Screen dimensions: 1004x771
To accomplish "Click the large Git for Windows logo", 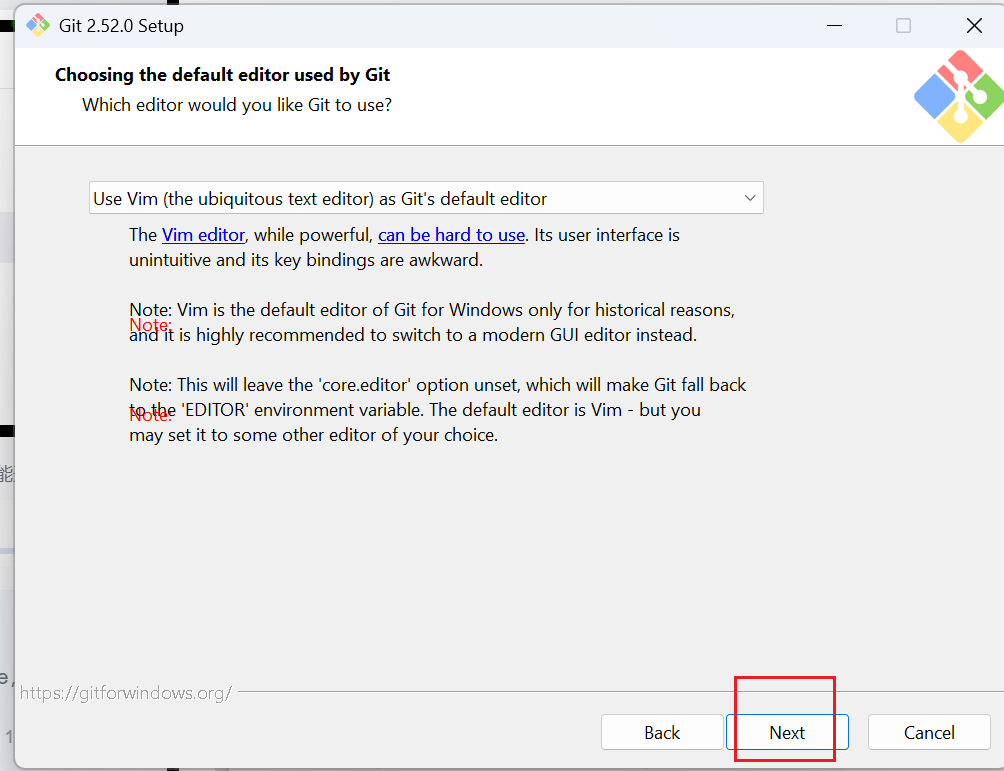I will coord(959,97).
